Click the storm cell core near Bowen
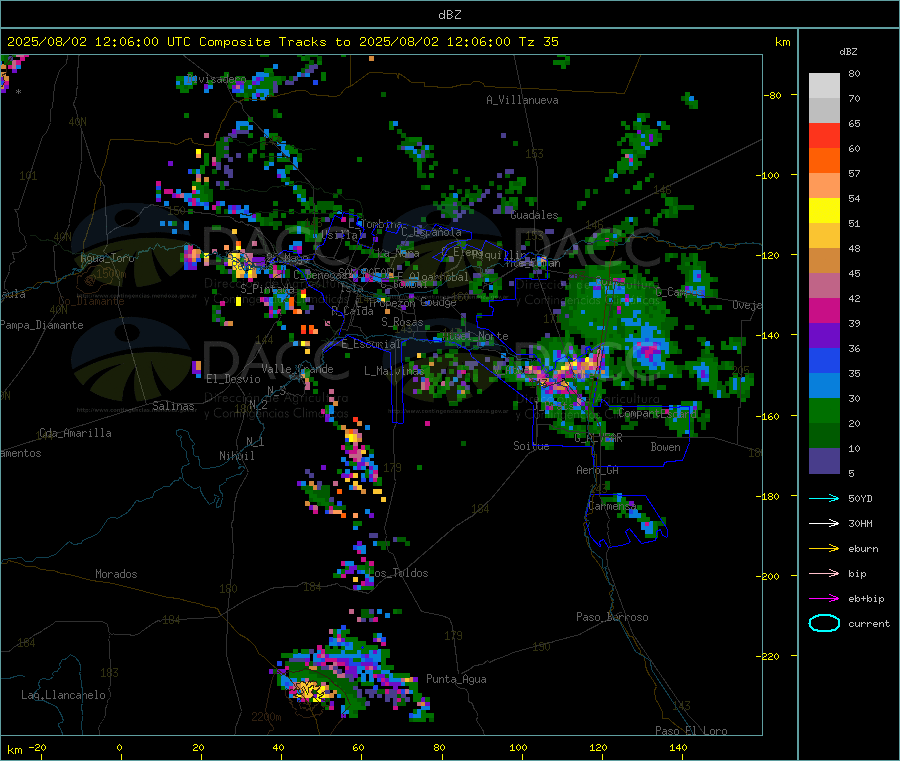900x761 pixels. 649,351
